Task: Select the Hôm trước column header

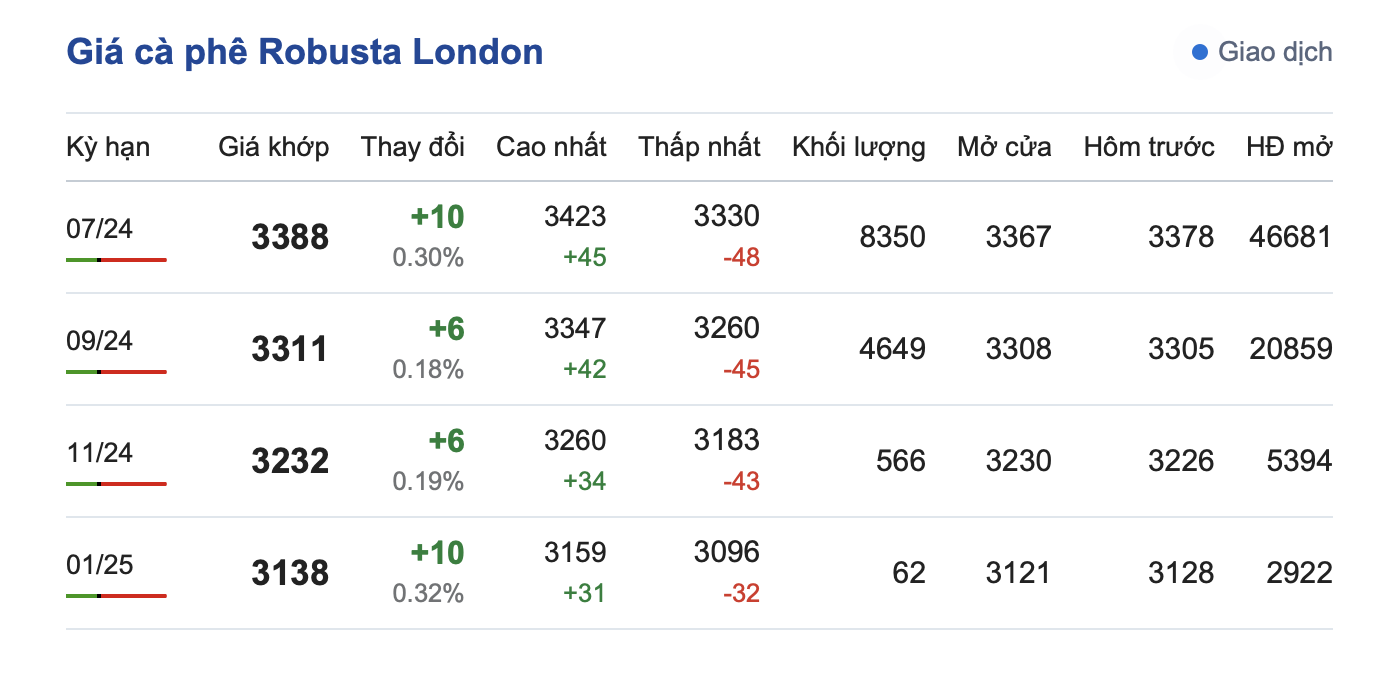Action: pyautogui.click(x=1149, y=147)
